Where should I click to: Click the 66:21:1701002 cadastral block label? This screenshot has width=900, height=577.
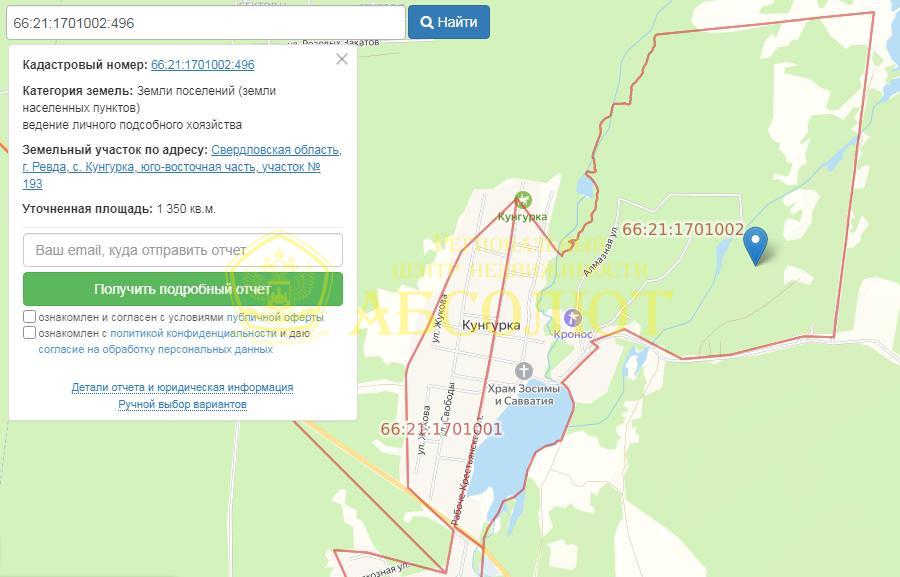pos(683,230)
